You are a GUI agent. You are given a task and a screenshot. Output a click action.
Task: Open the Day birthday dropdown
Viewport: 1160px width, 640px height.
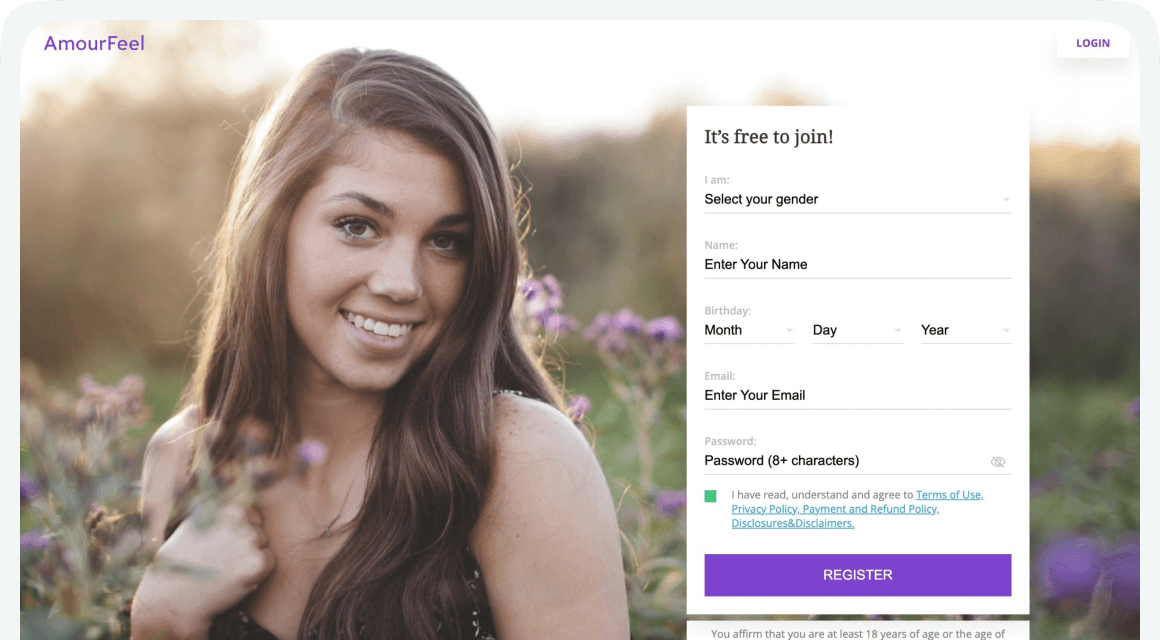857,330
